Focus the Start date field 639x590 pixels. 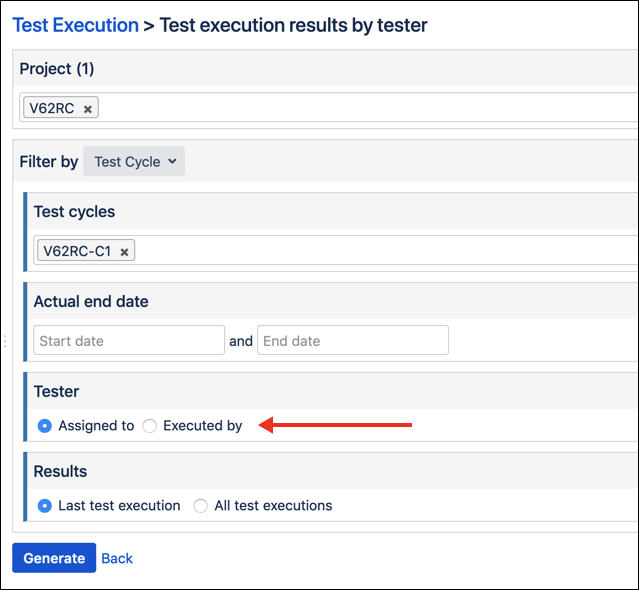(x=129, y=341)
